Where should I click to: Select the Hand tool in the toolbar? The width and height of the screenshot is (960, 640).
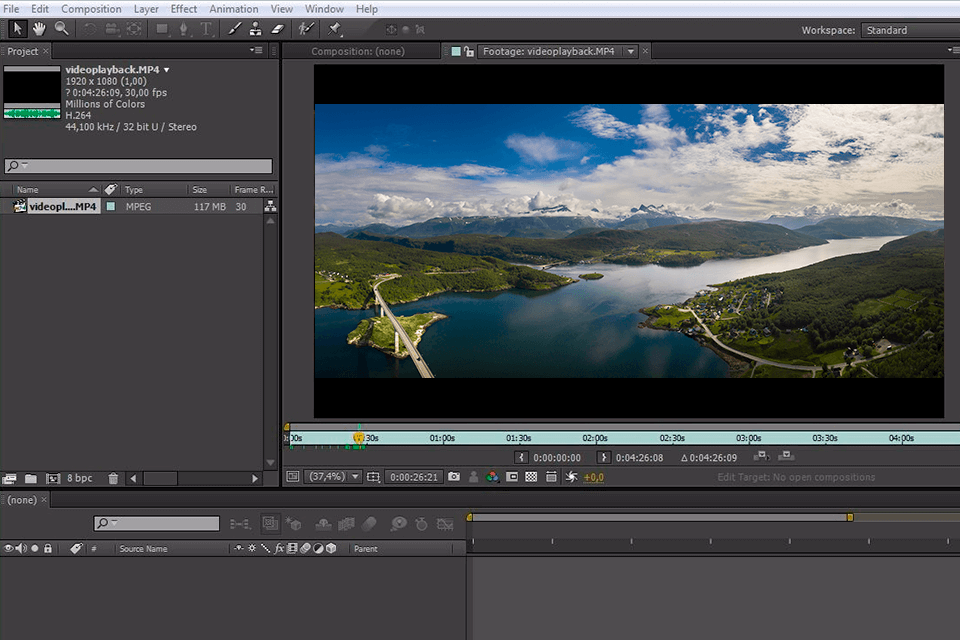(x=40, y=28)
